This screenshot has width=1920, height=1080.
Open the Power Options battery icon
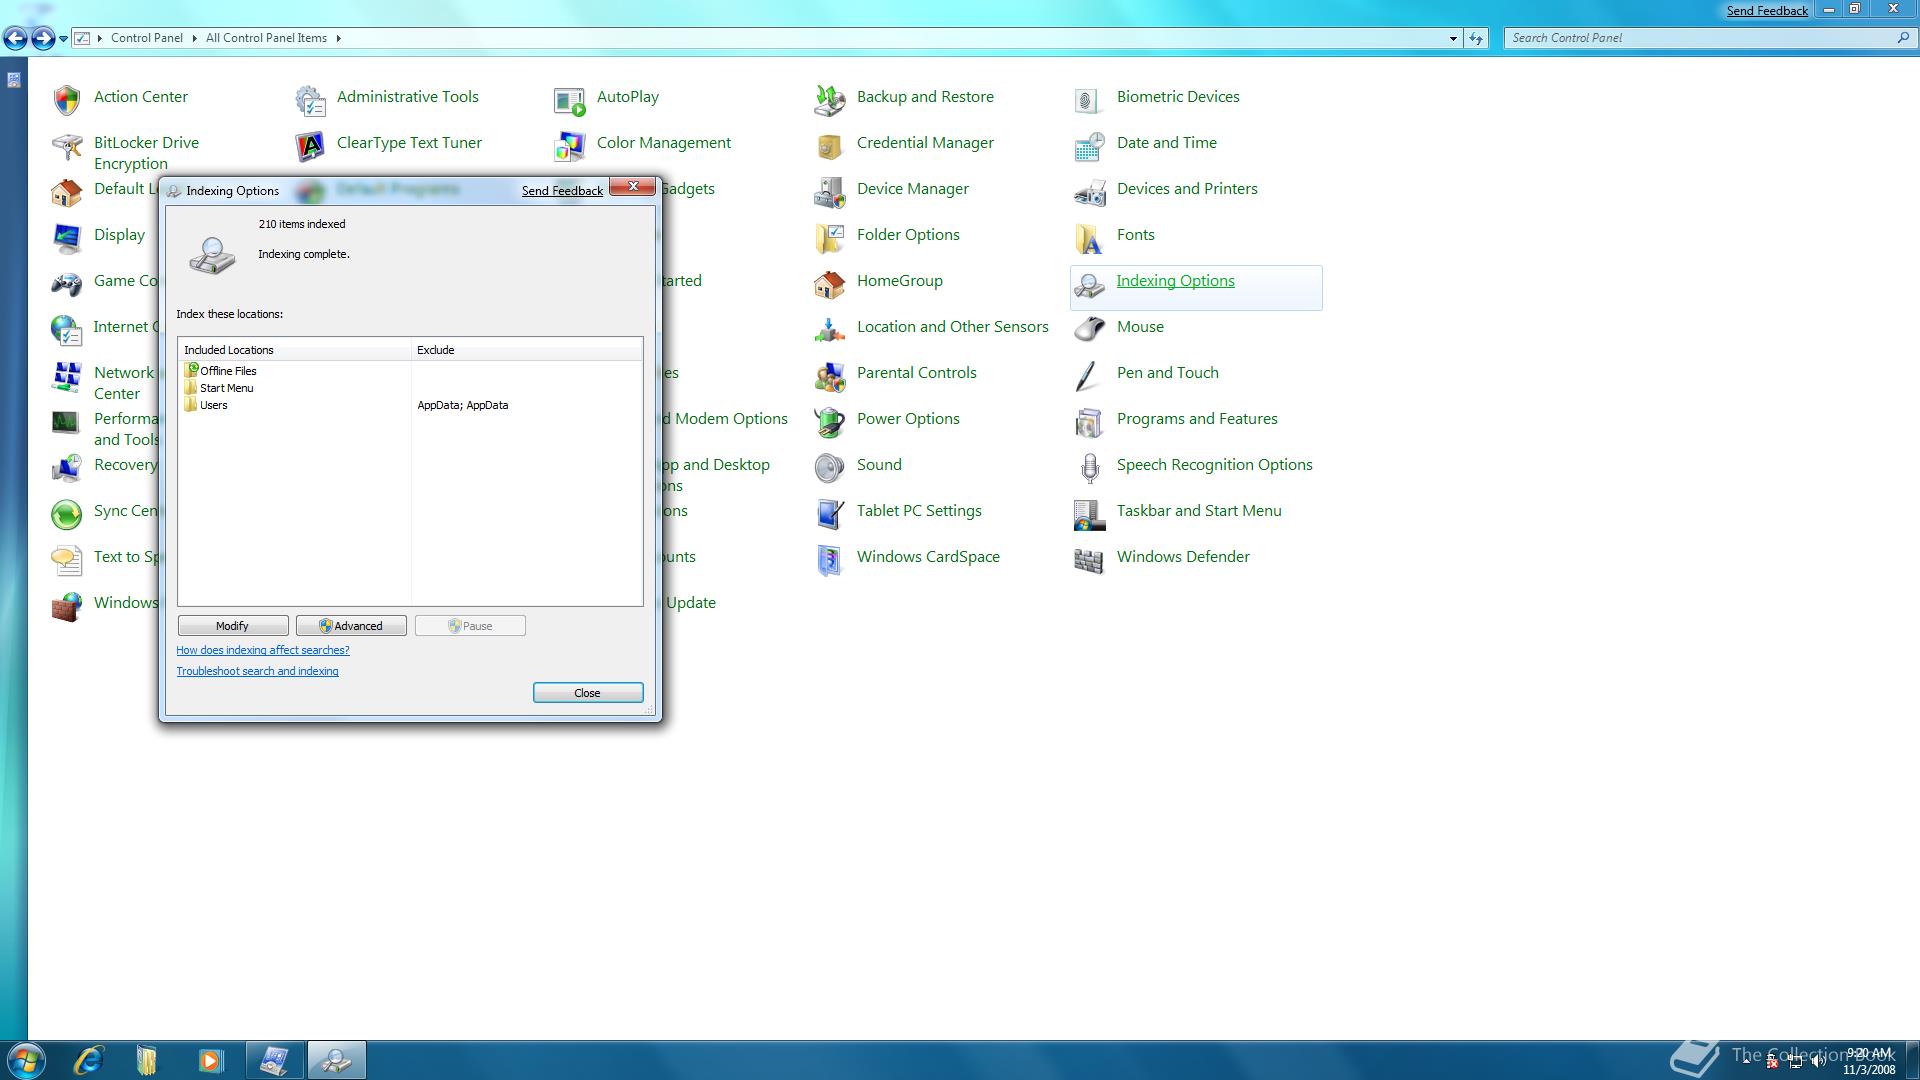coord(830,422)
